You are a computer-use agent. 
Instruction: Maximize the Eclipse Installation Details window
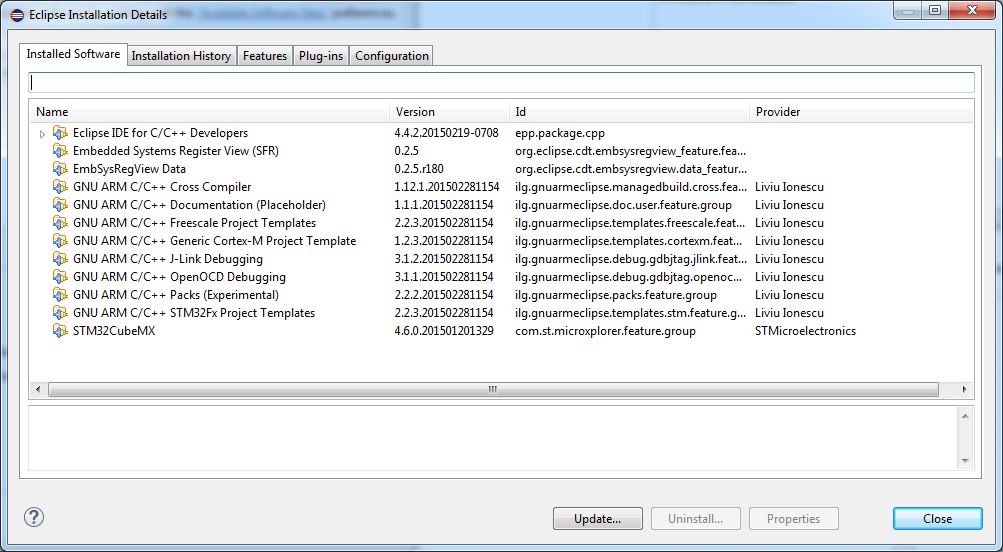pyautogui.click(x=935, y=11)
